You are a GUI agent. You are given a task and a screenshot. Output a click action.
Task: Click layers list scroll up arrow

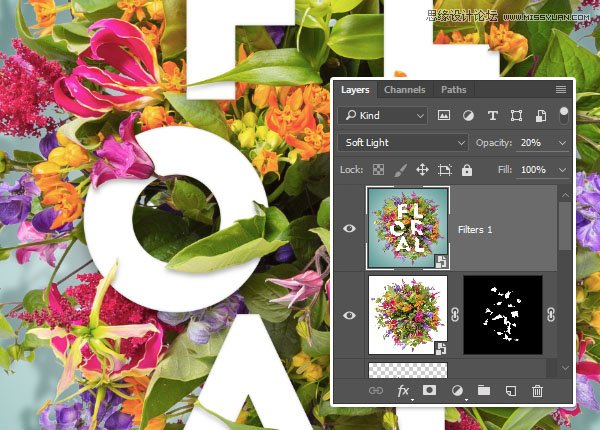[565, 195]
